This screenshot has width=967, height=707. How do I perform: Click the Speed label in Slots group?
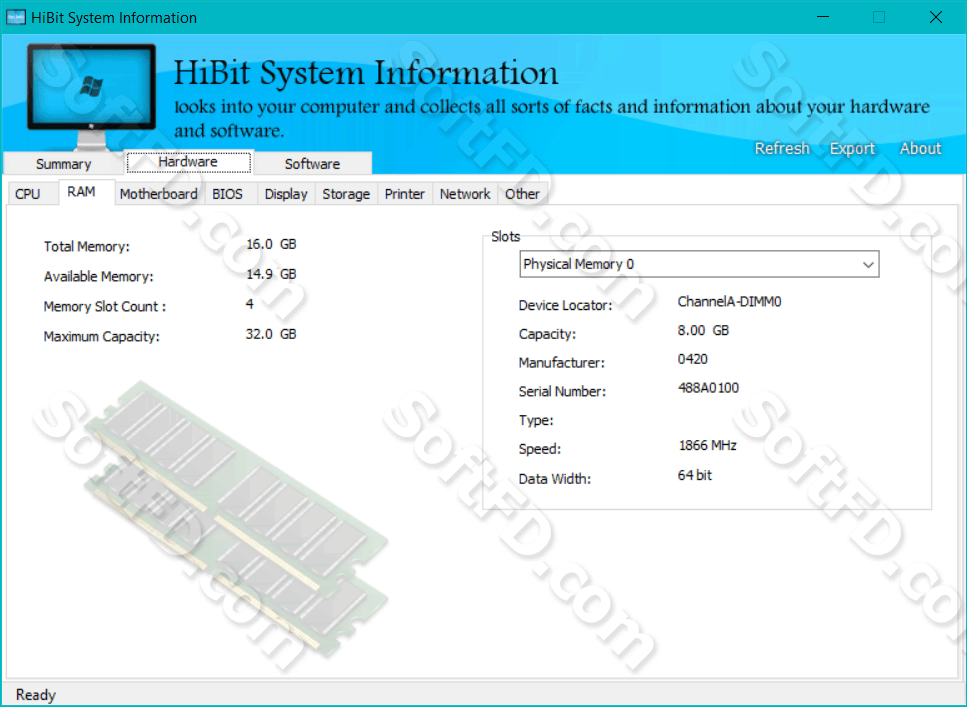coord(540,449)
